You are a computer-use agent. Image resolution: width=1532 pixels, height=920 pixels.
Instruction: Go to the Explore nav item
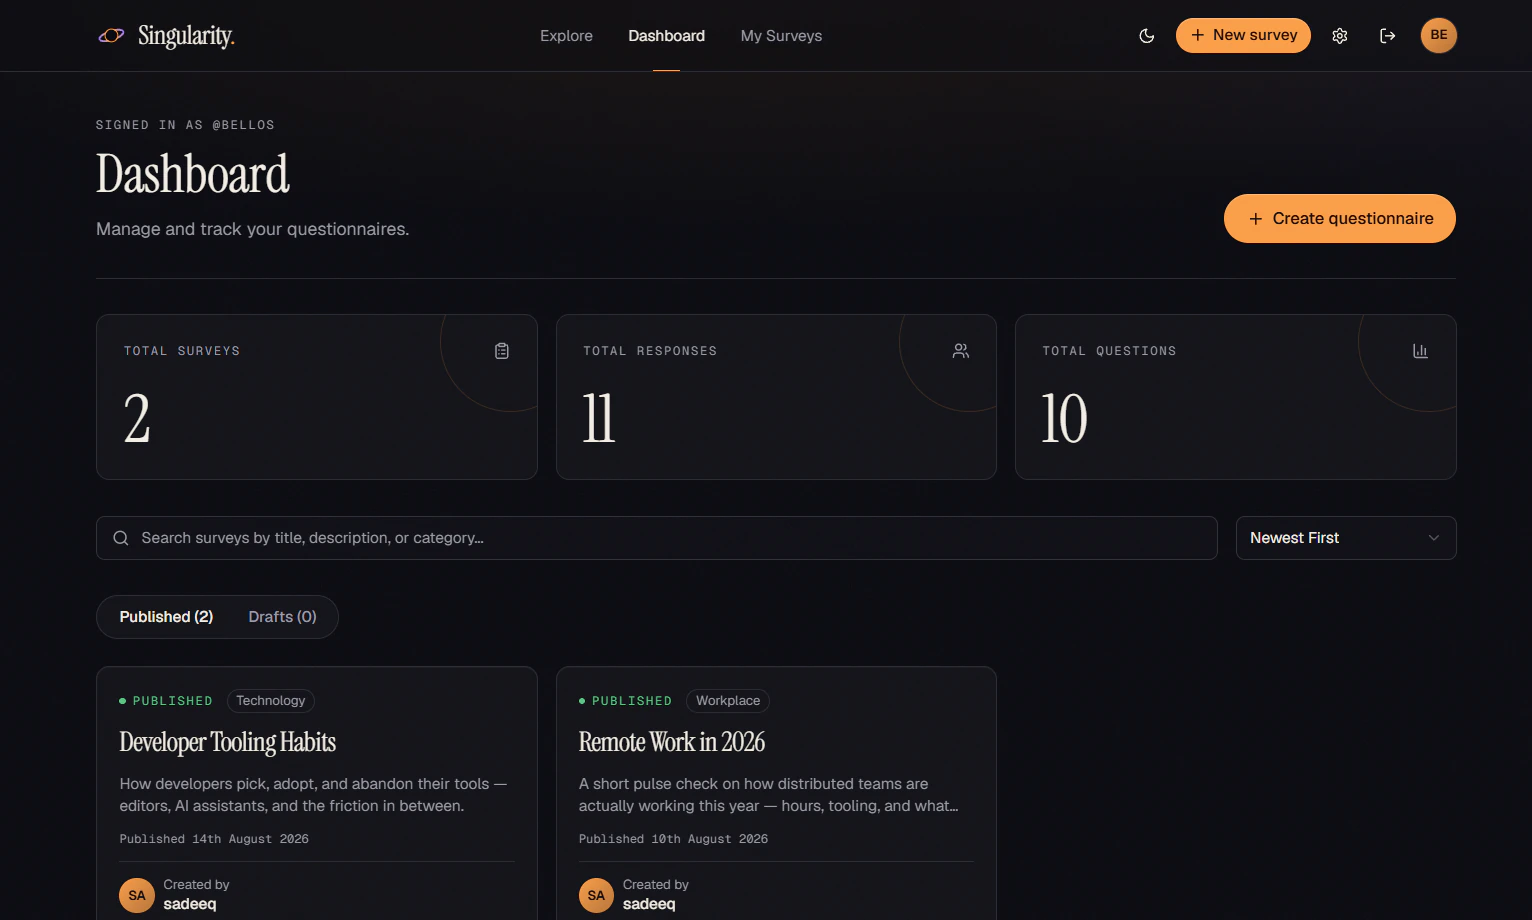[566, 36]
